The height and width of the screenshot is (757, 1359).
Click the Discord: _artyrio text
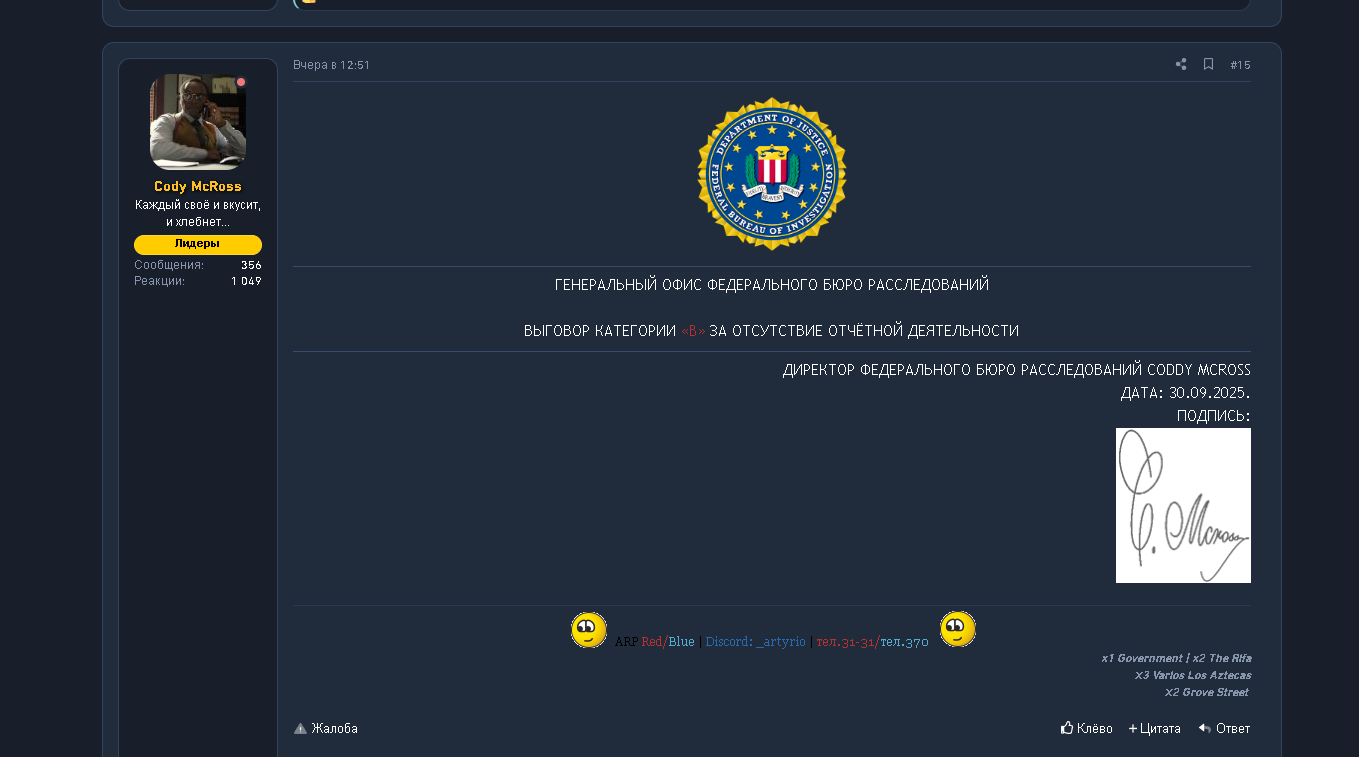click(755, 642)
